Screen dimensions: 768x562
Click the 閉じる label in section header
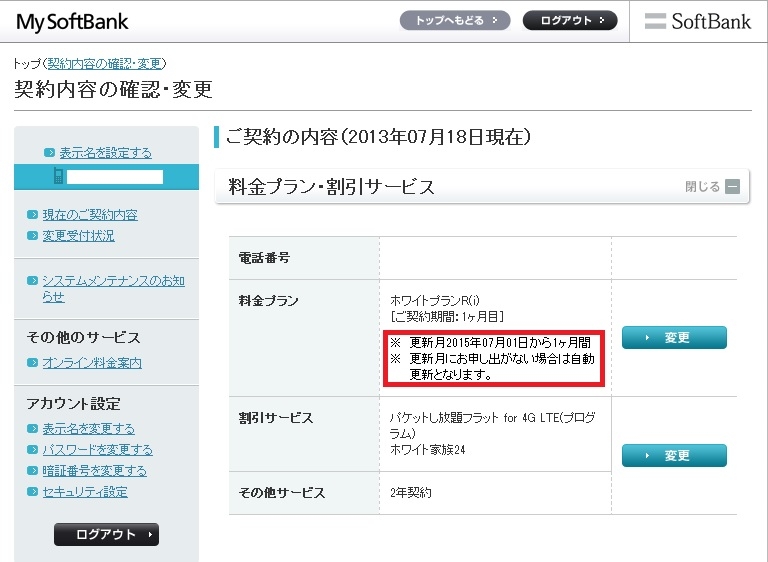pos(702,186)
